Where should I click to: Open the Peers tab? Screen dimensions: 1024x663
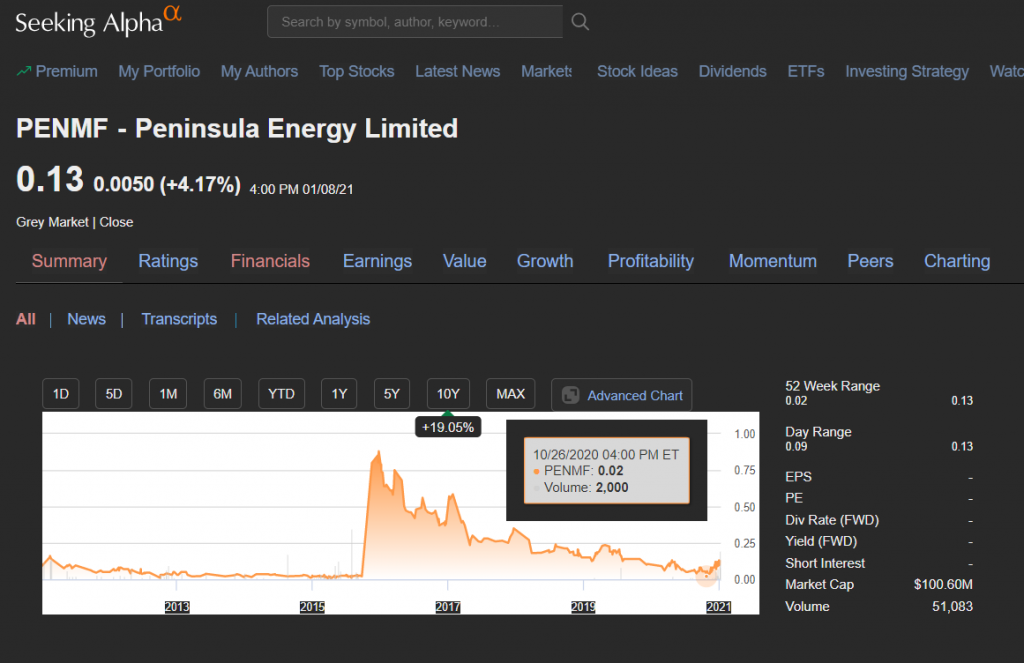coord(871,261)
